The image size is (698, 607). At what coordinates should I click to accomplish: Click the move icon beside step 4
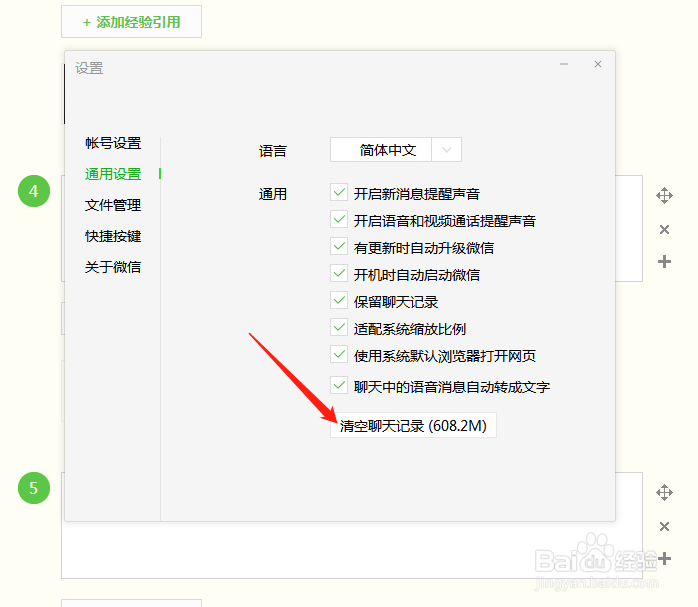(x=664, y=195)
